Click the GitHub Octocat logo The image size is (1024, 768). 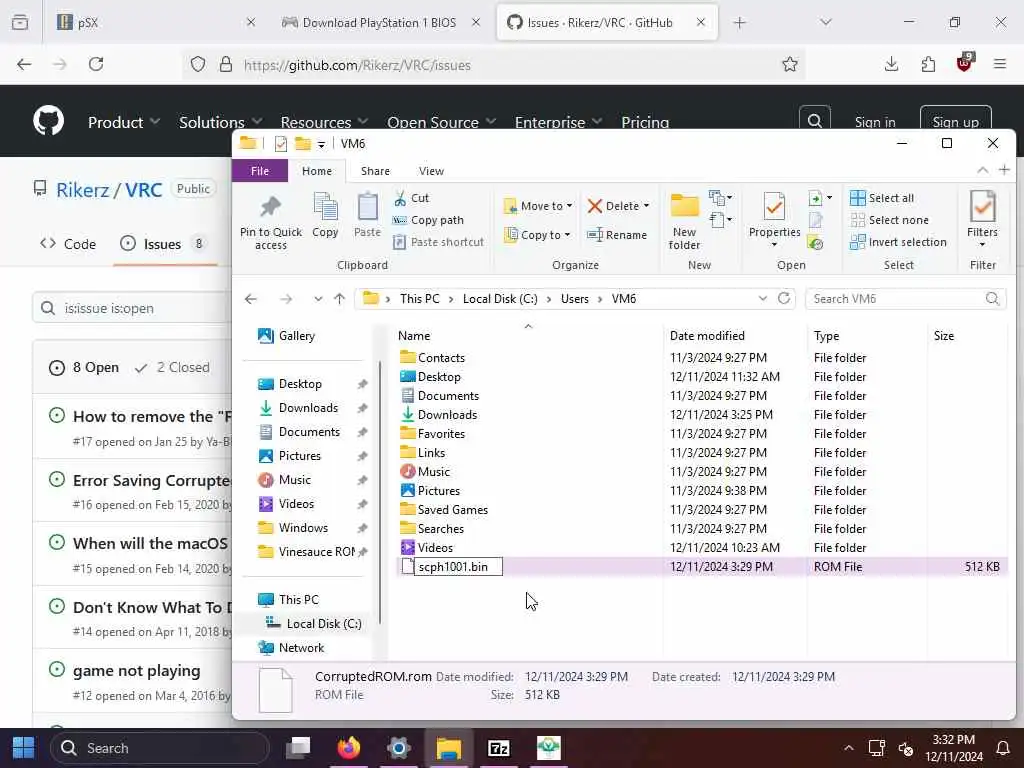(x=48, y=121)
